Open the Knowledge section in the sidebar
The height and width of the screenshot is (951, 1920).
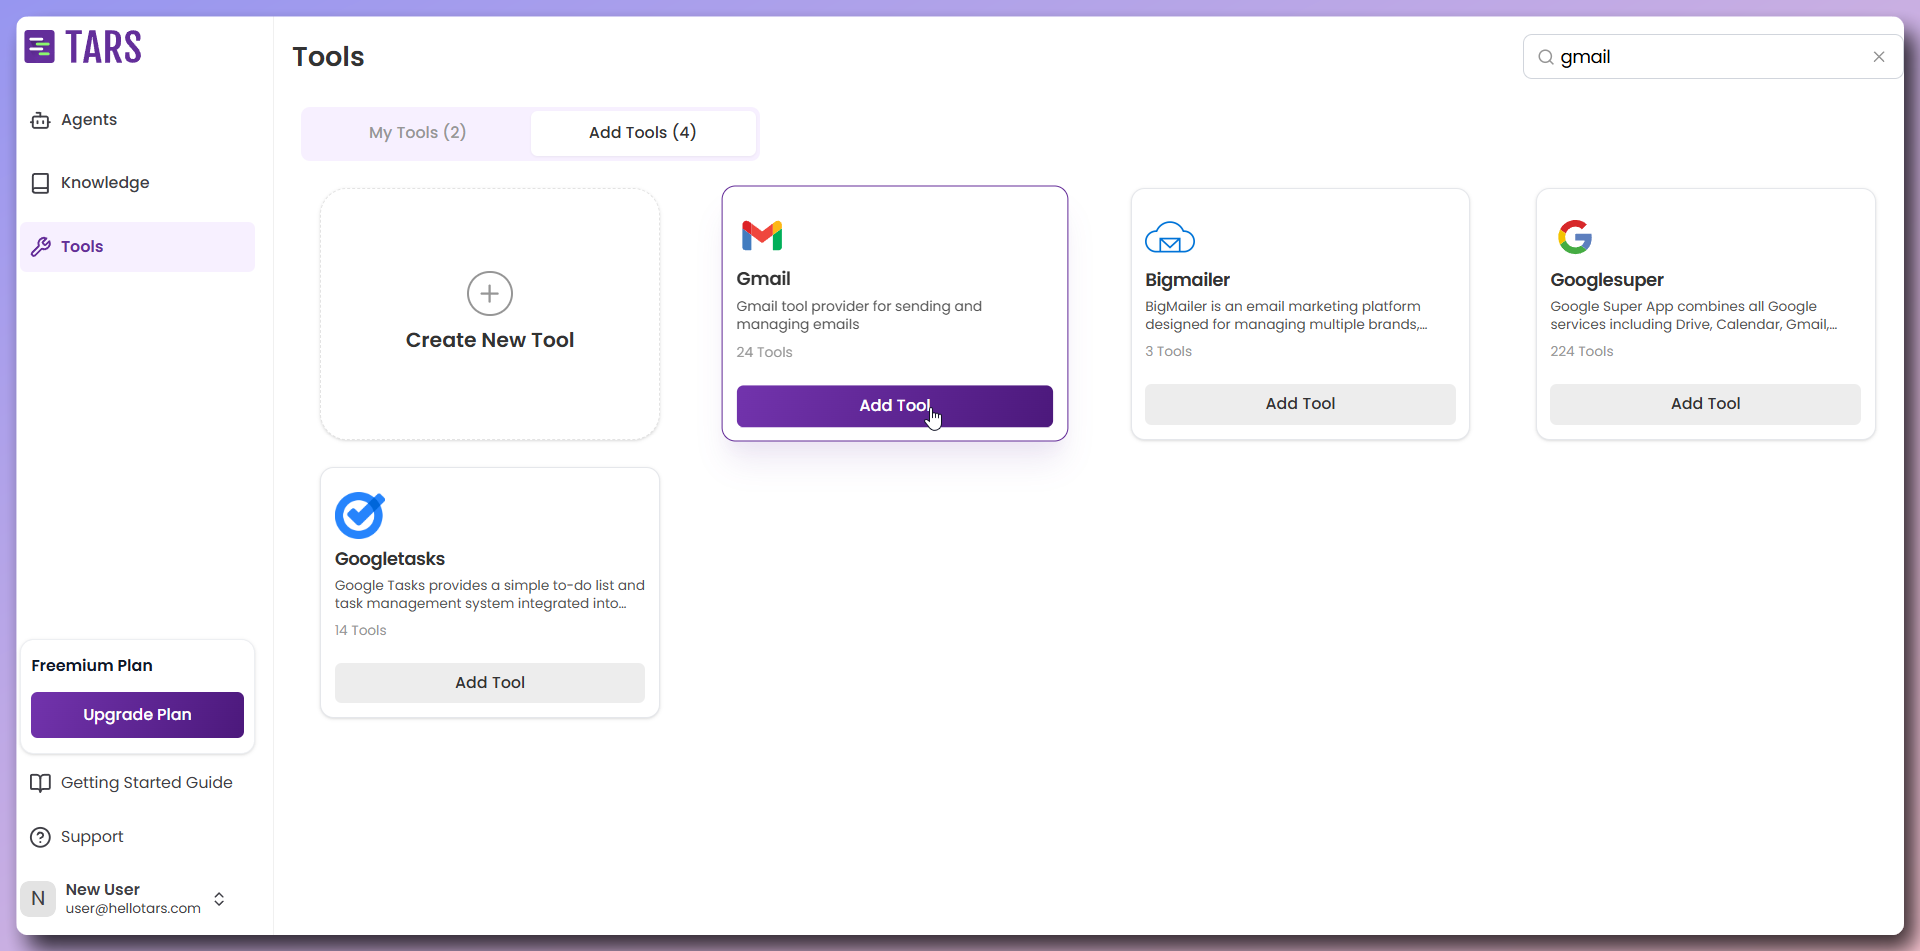pyautogui.click(x=105, y=182)
